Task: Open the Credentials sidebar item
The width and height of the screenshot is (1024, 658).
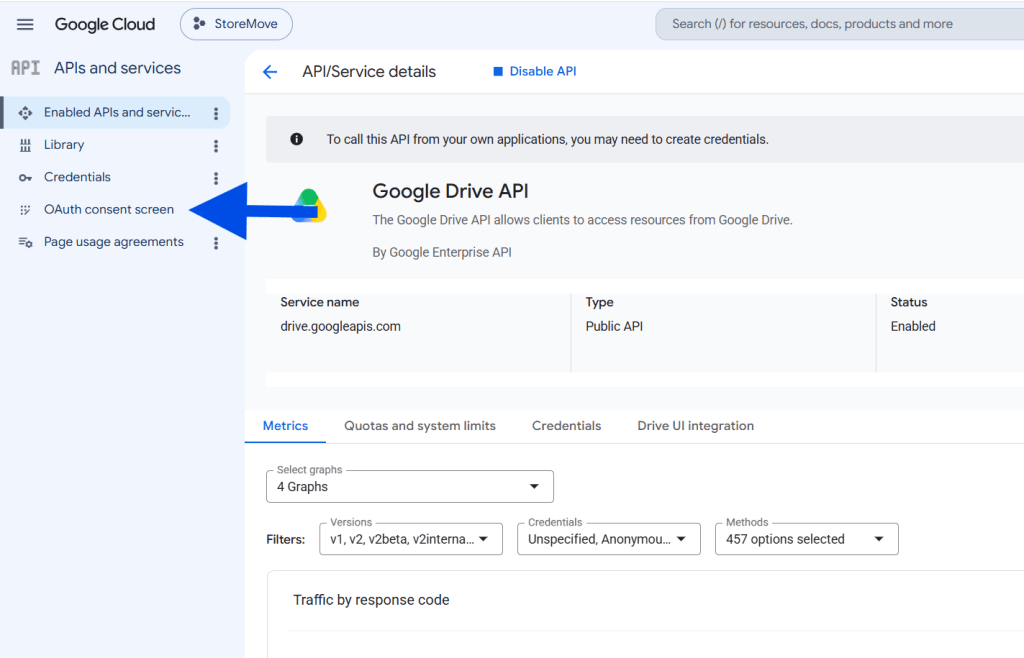Action: point(77,177)
